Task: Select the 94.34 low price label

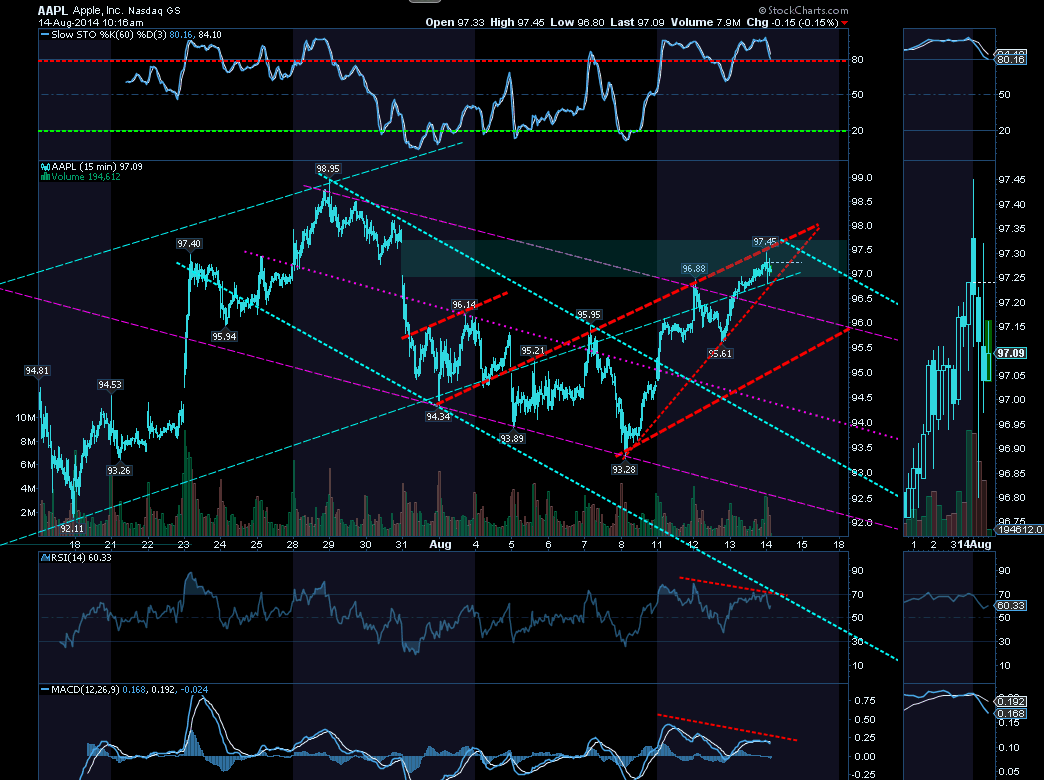Action: 438,416
